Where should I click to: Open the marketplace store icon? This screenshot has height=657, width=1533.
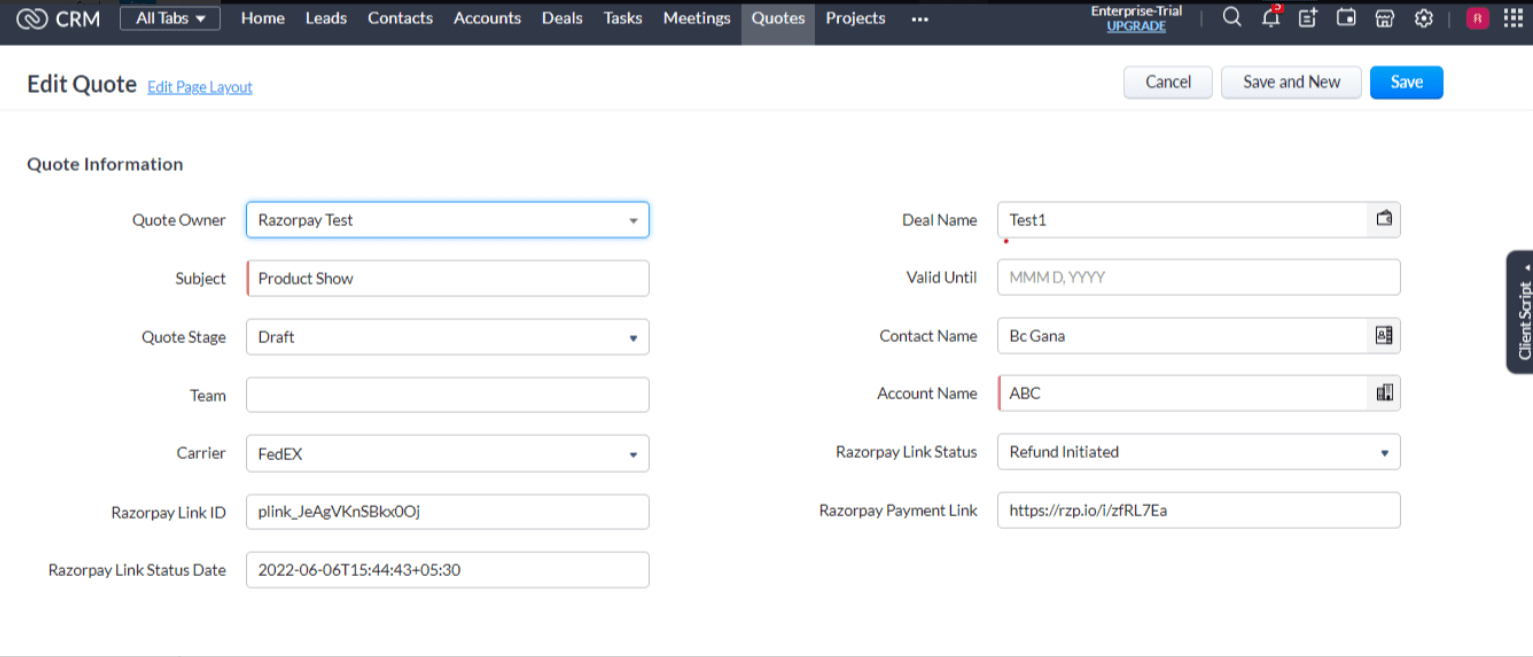(x=1385, y=18)
